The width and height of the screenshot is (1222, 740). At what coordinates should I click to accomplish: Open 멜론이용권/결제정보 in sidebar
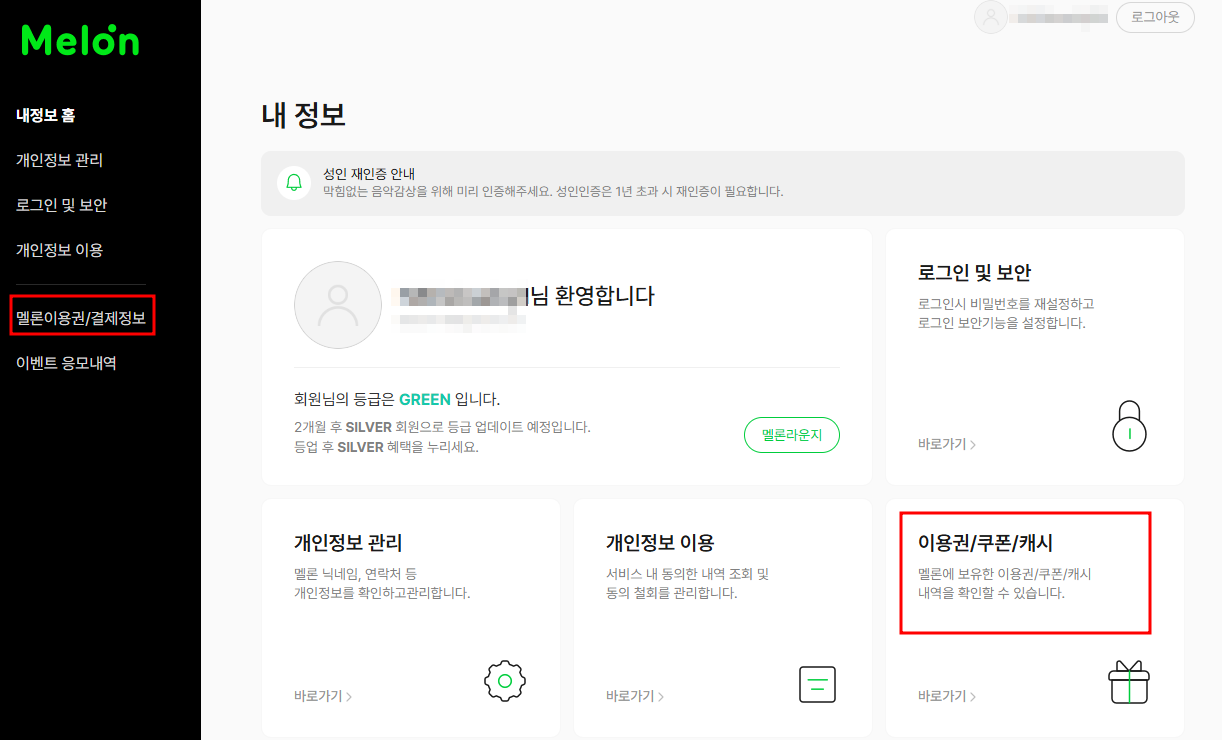[x=81, y=319]
